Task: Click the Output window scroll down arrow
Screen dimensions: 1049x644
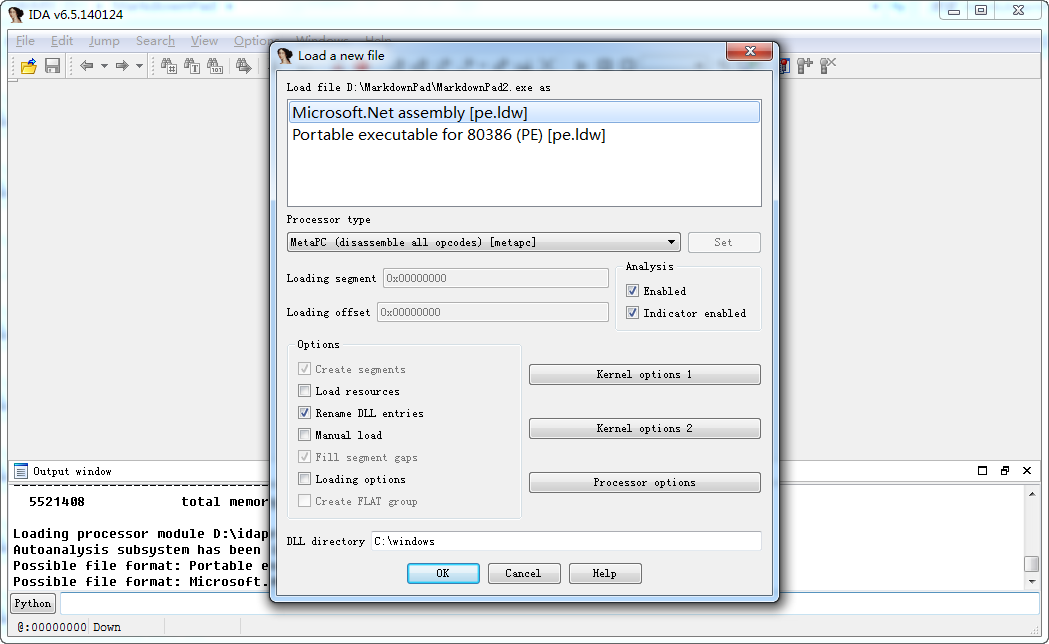Action: click(1032, 582)
